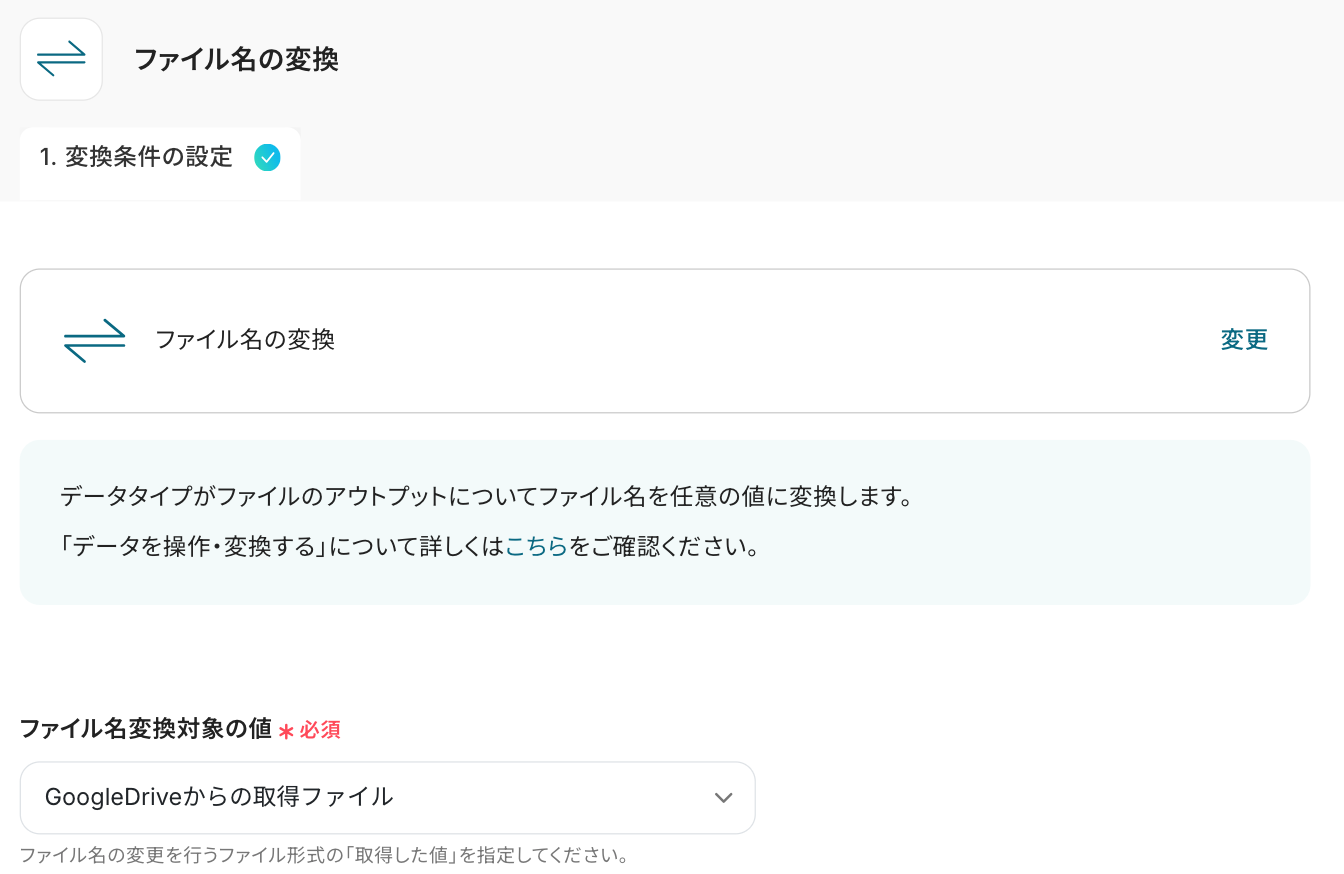Click the page title ファイル名の変換 in the header
This screenshot has width=1344, height=874.
[236, 60]
